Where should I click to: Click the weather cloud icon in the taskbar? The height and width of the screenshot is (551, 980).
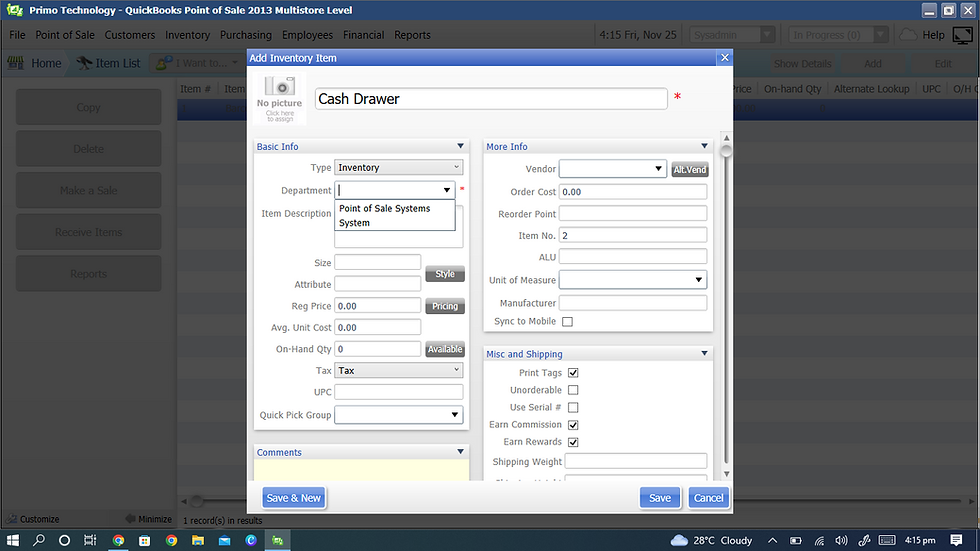coord(679,540)
